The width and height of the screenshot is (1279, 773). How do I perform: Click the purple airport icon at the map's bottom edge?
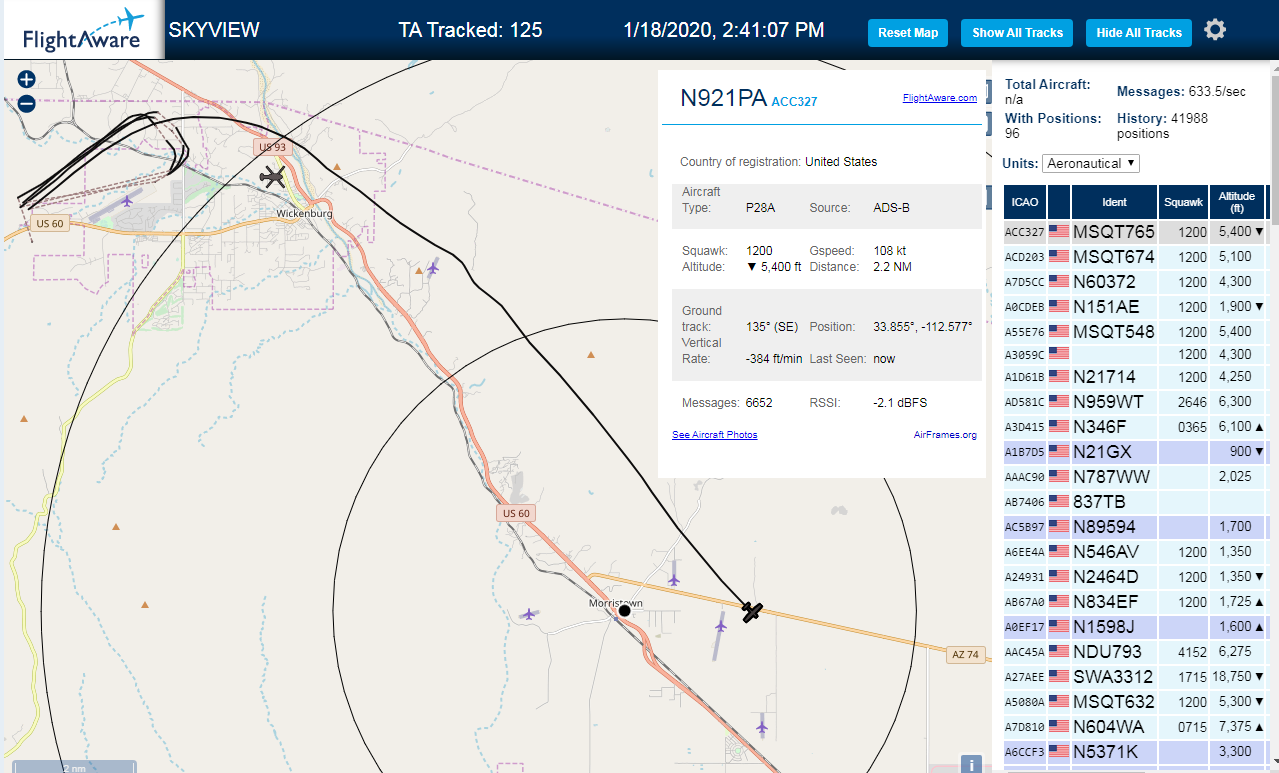762,726
